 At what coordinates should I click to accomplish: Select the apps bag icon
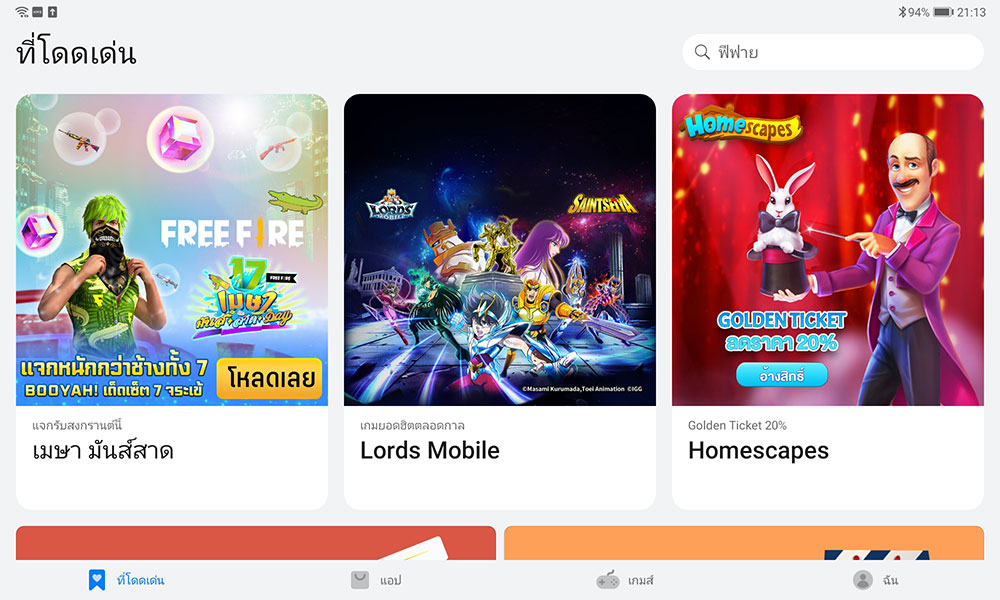tap(360, 580)
